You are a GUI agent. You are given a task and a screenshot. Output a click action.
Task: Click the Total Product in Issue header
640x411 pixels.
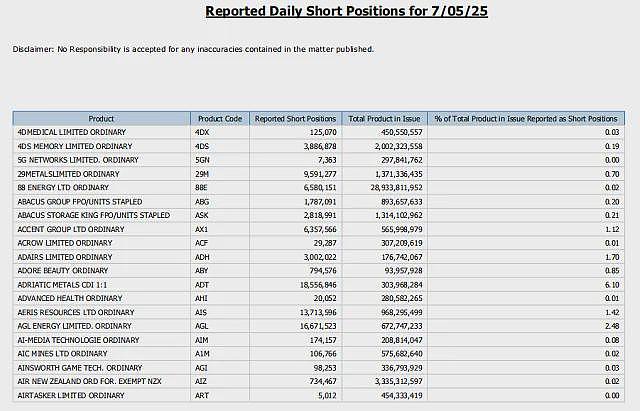point(384,119)
